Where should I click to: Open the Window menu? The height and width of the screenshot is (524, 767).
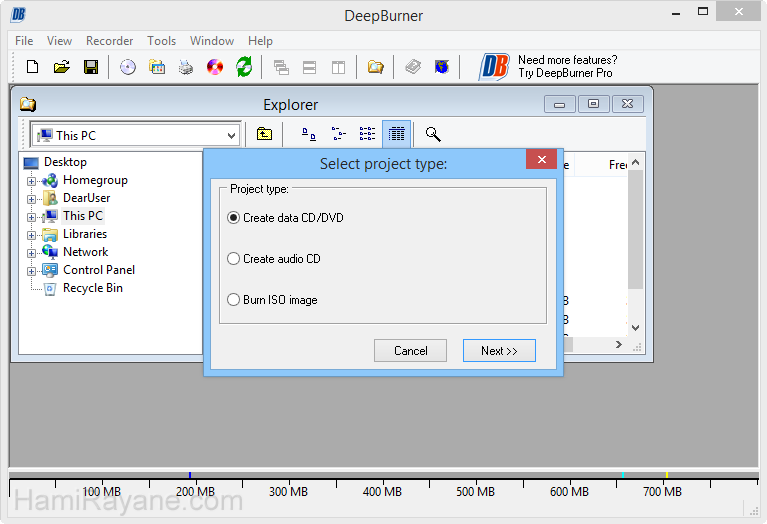click(212, 41)
